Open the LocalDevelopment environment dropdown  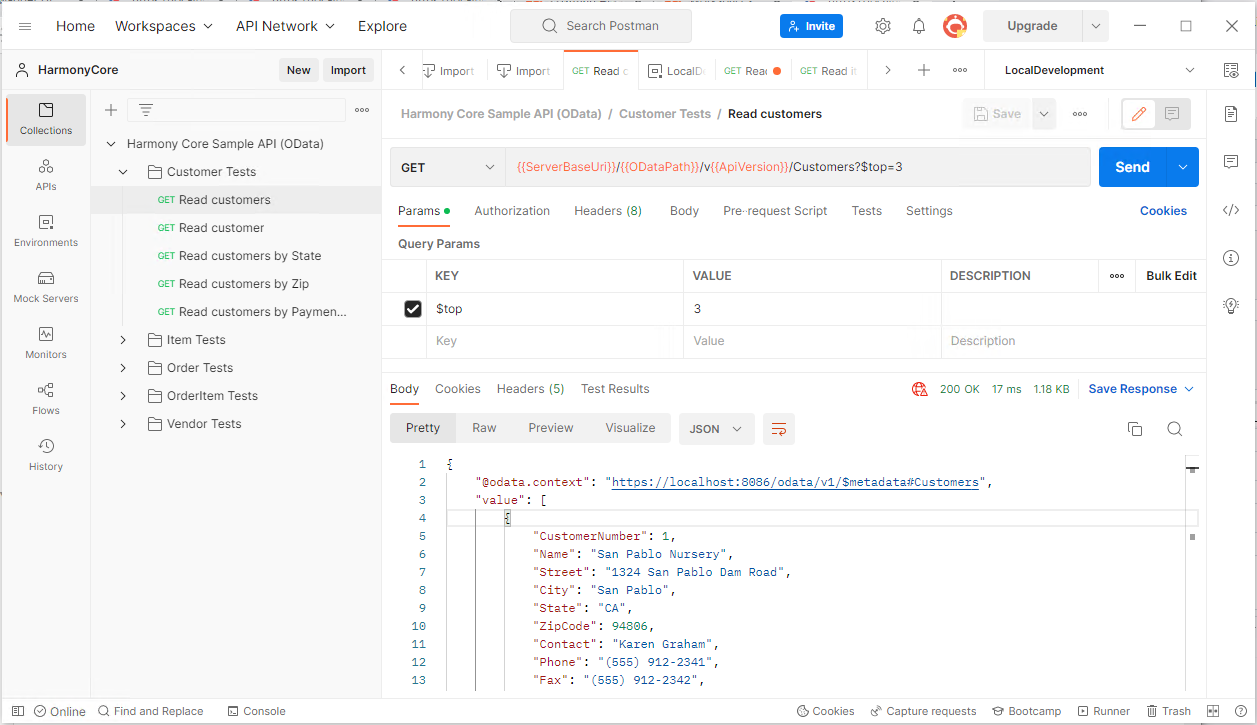[1097, 70]
